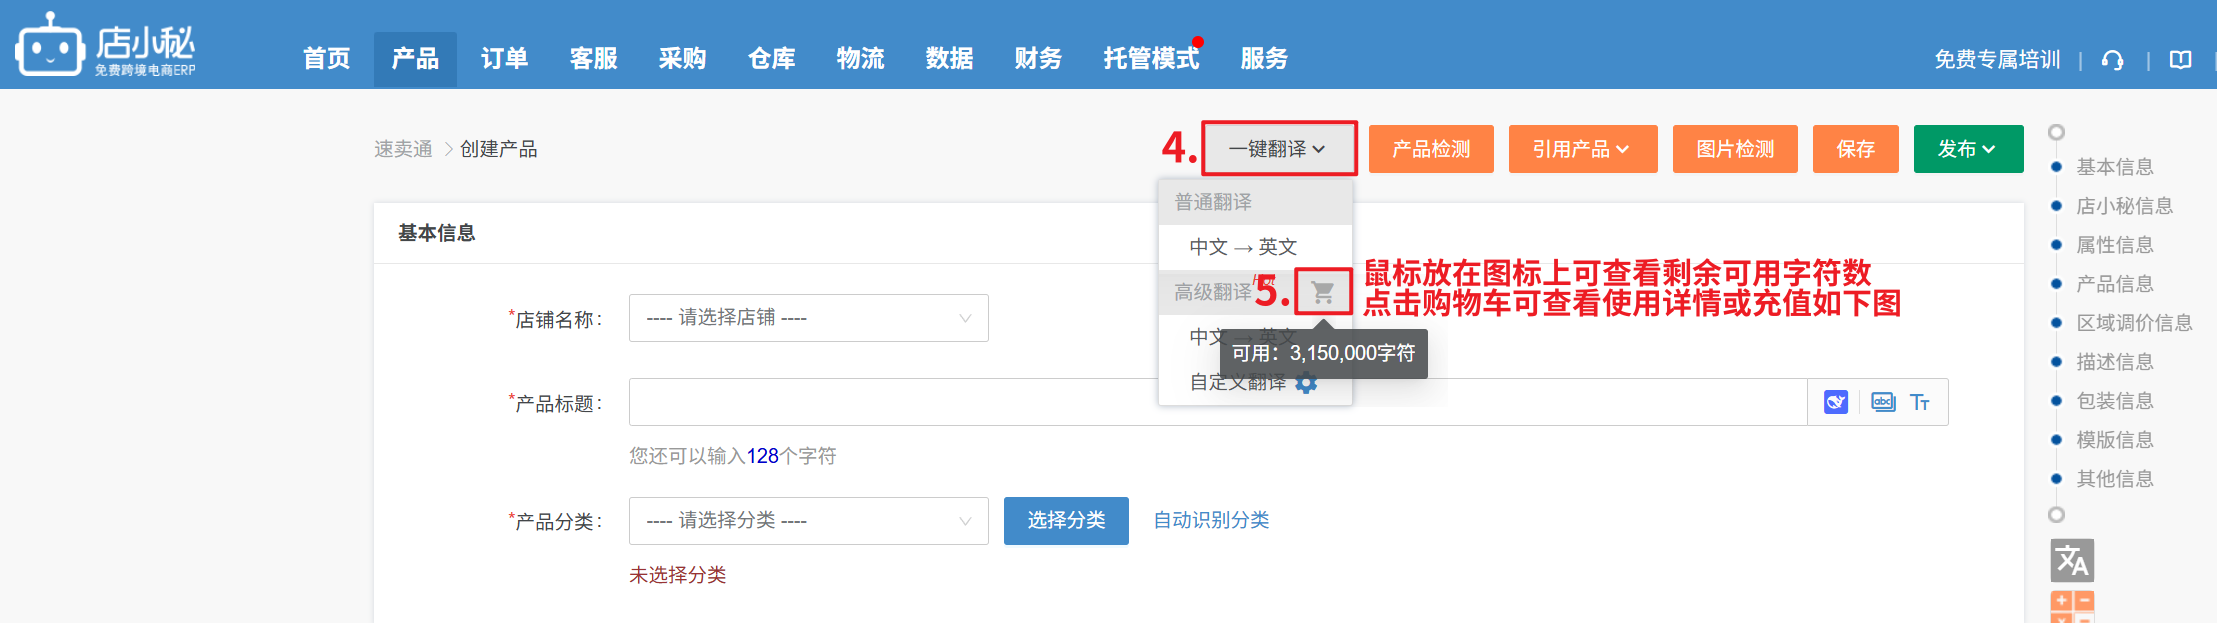Jump to 包装信息 in the side outline
The width and height of the screenshot is (2217, 623).
tap(2114, 401)
